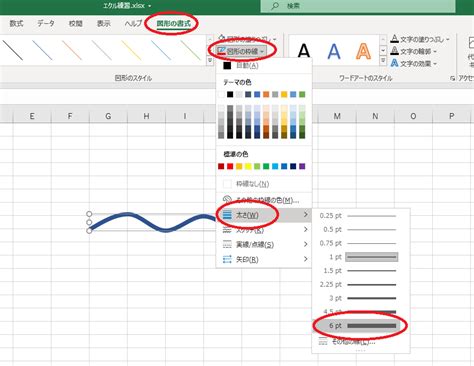Click the 文字の効果 text effects icon
This screenshot has height=366, width=474.
[394, 63]
